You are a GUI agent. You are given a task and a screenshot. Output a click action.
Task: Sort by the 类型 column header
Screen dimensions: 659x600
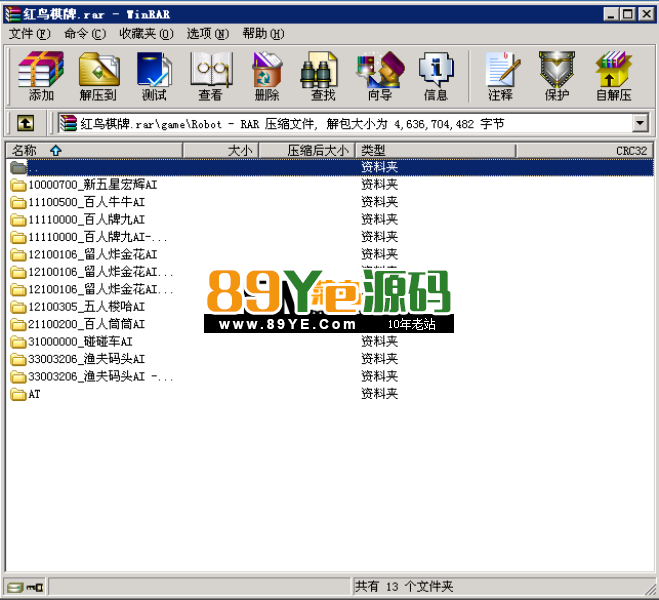(436, 150)
